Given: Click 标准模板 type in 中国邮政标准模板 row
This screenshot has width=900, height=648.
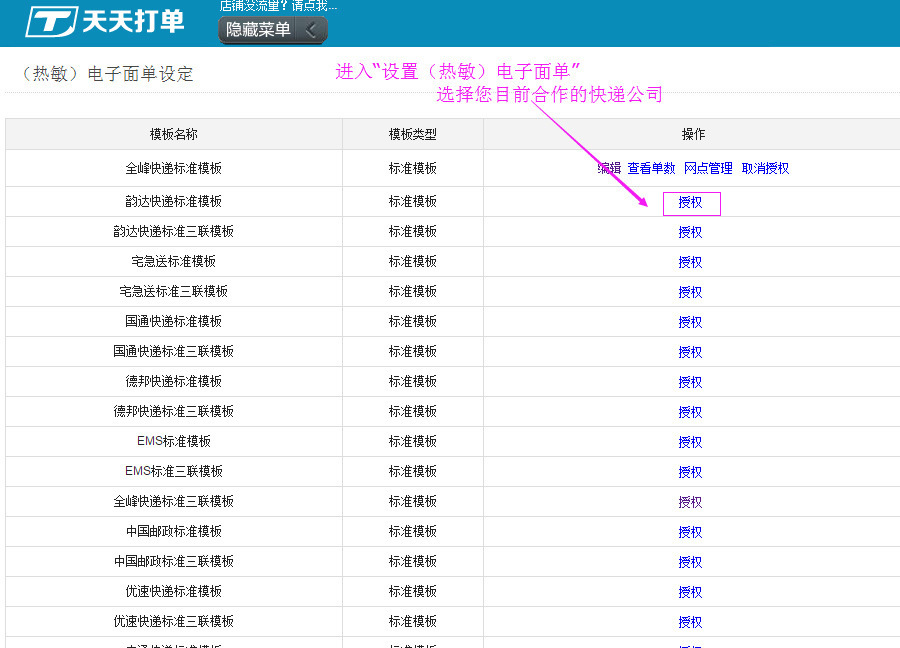Looking at the screenshot, I should click(x=413, y=531).
